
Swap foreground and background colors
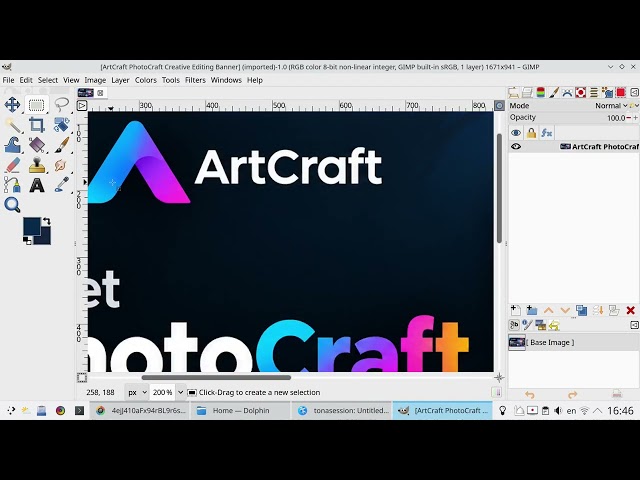(47, 221)
